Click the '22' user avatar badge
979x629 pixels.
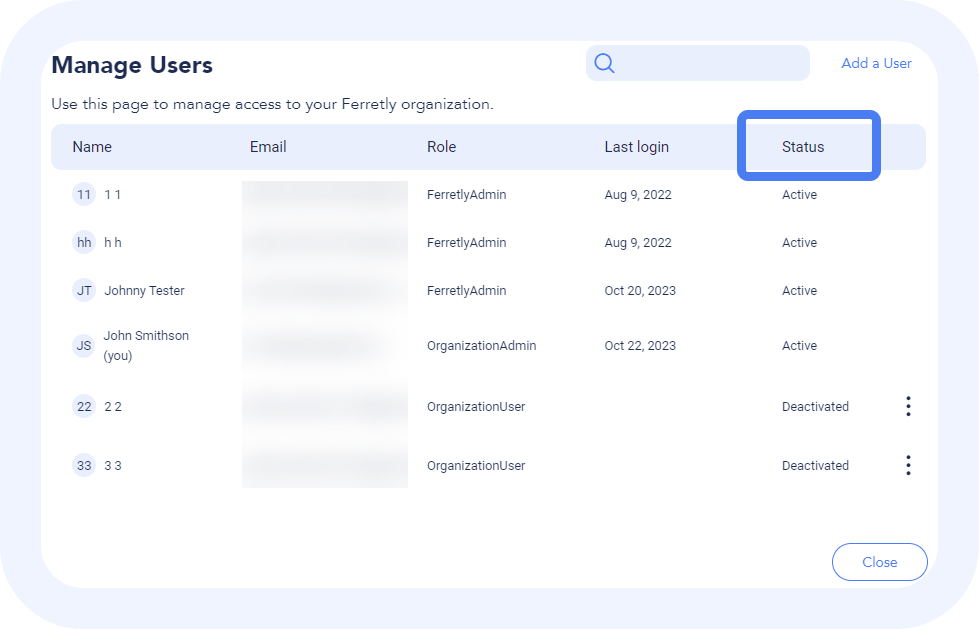(84, 407)
